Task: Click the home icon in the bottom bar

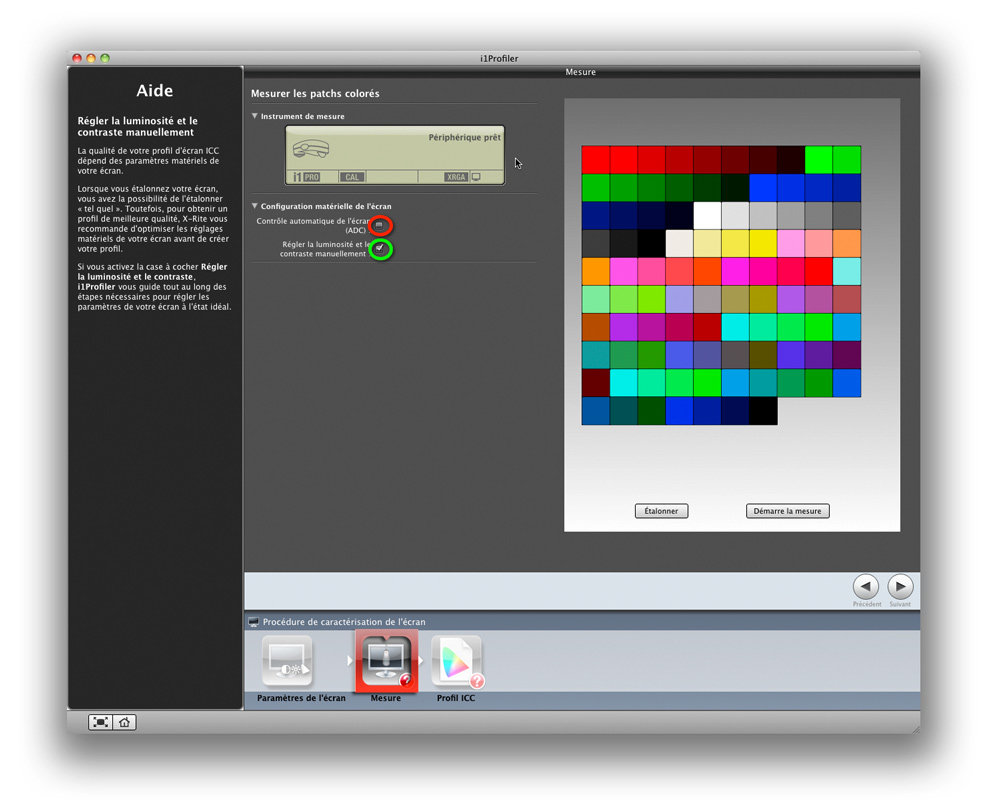Action: [x=124, y=722]
